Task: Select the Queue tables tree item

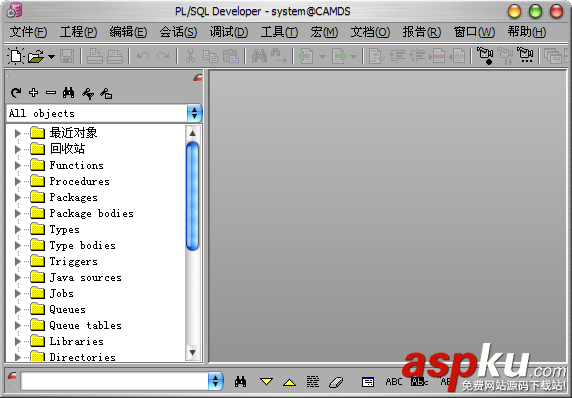Action: pos(85,325)
